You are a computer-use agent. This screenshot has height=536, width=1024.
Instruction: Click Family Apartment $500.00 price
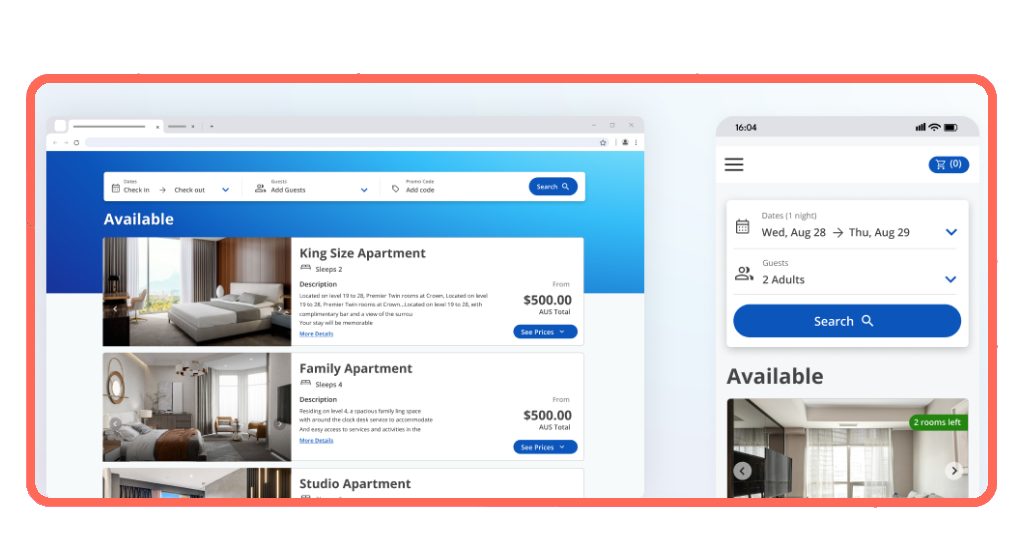click(x=547, y=415)
